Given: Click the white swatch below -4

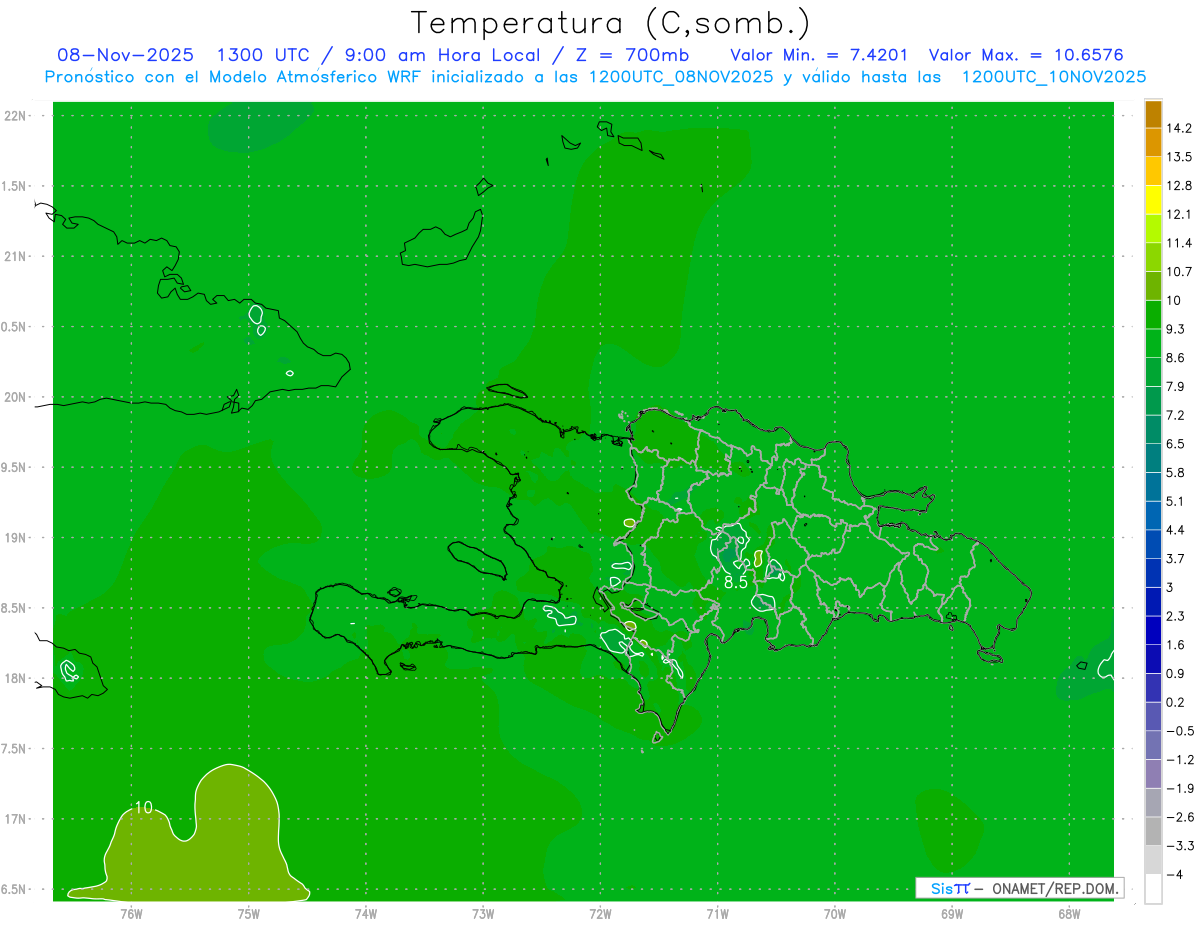Looking at the screenshot, I should 1153,889.
